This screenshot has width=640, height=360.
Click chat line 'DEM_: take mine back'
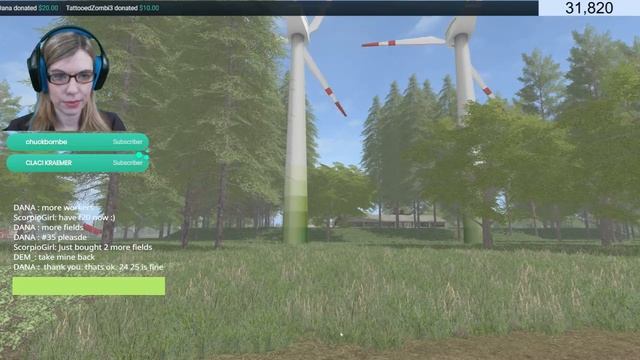tap(54, 257)
